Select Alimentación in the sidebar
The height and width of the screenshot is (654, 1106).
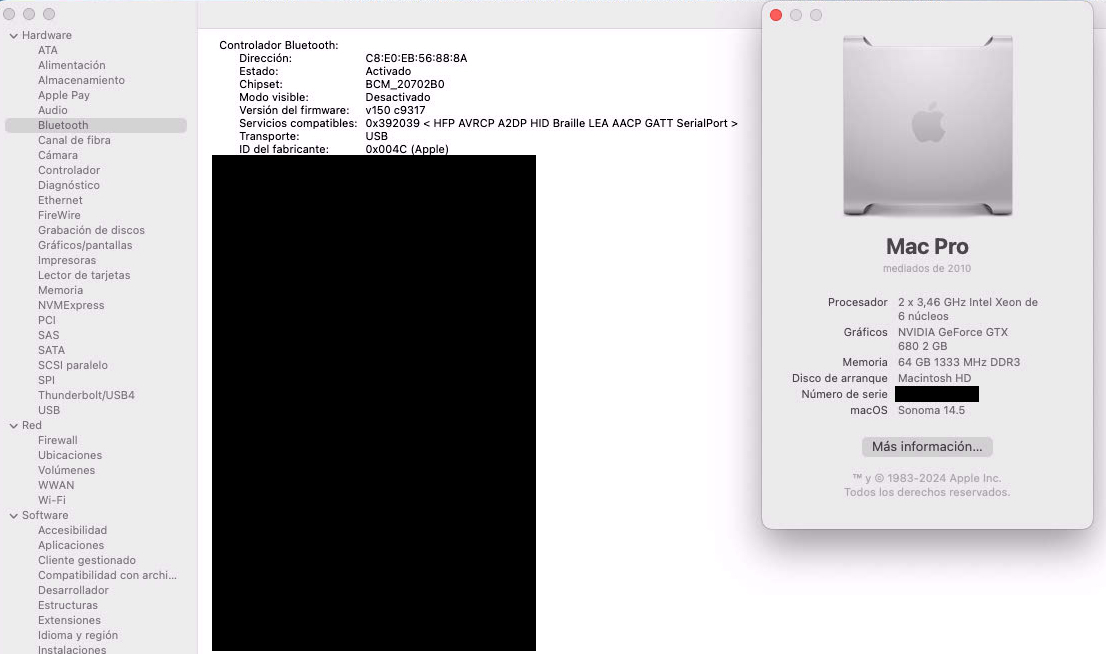(x=71, y=65)
